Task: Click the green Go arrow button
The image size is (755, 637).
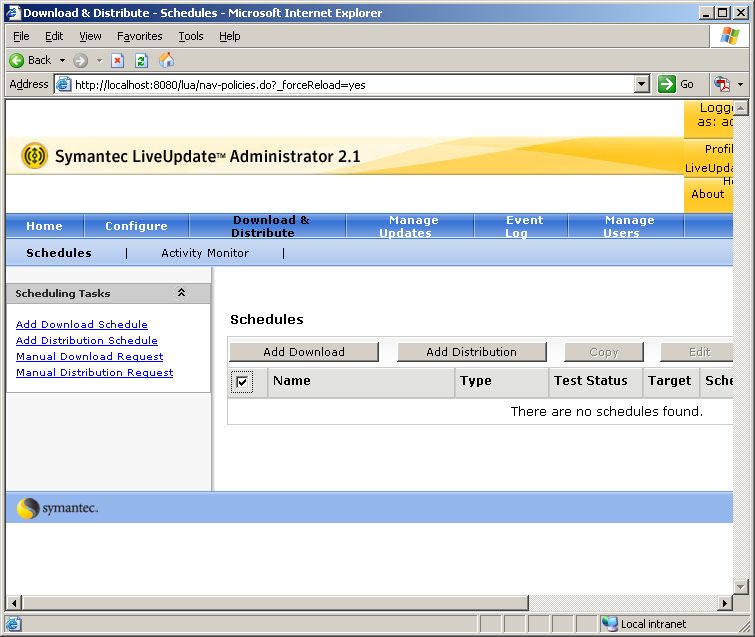Action: 667,84
